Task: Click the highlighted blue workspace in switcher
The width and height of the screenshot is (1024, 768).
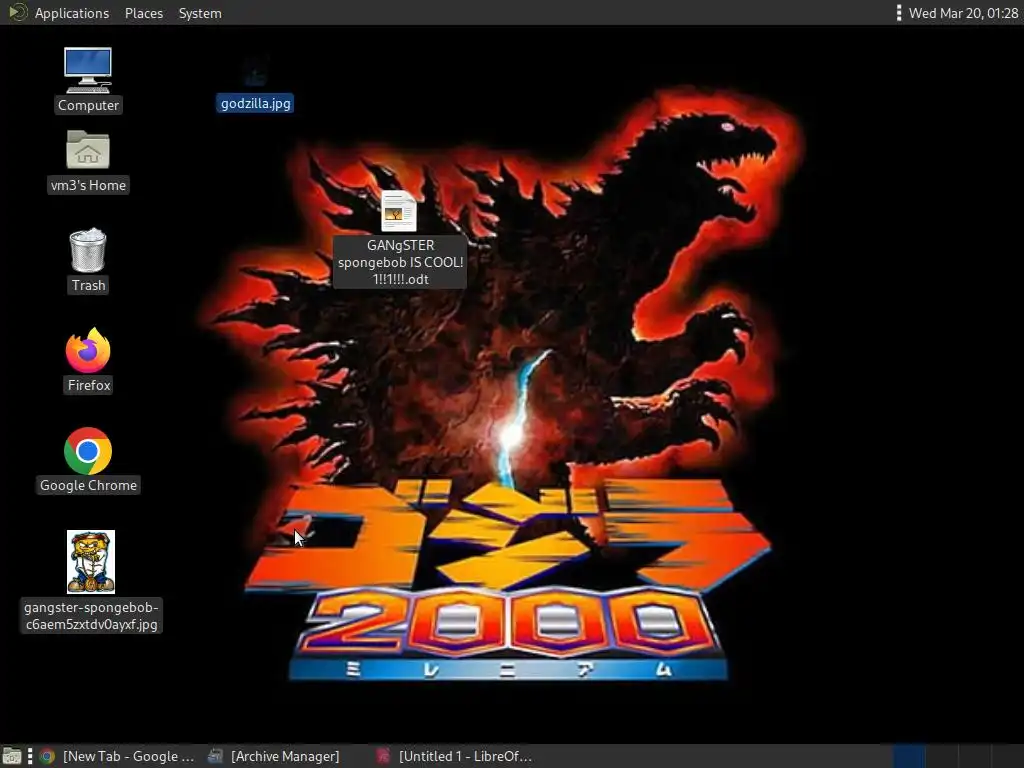Action: click(x=908, y=756)
